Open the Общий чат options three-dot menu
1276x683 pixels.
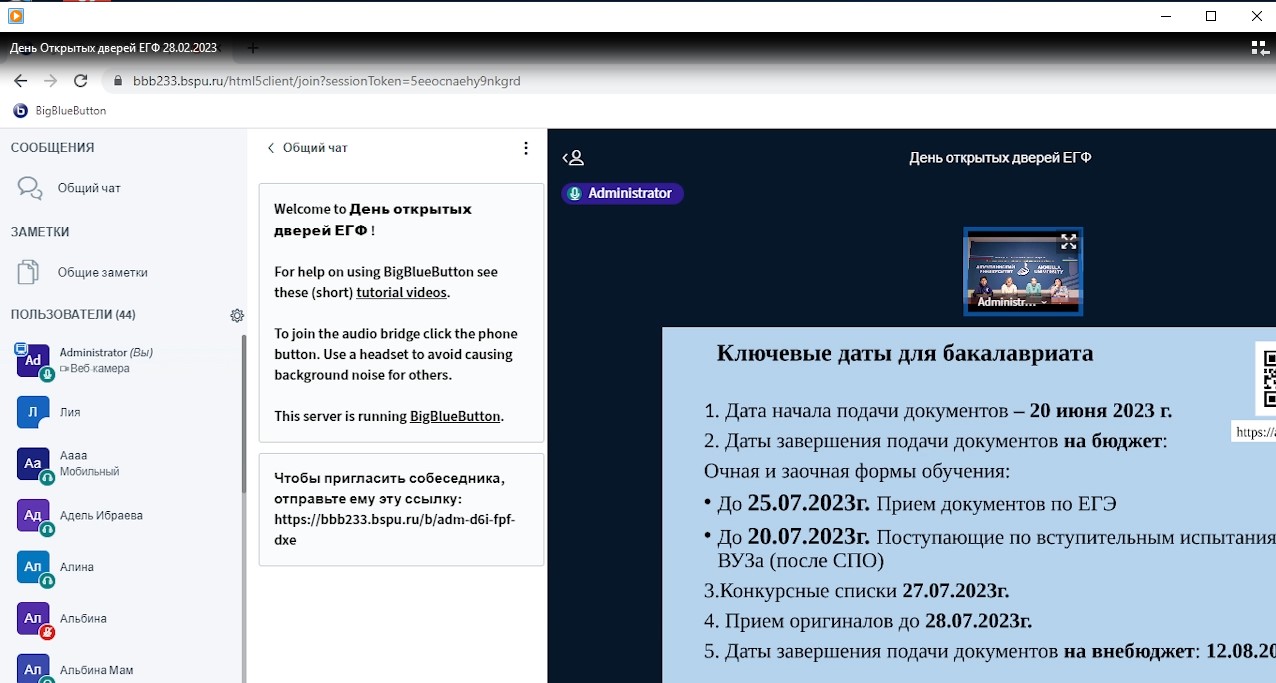click(526, 148)
